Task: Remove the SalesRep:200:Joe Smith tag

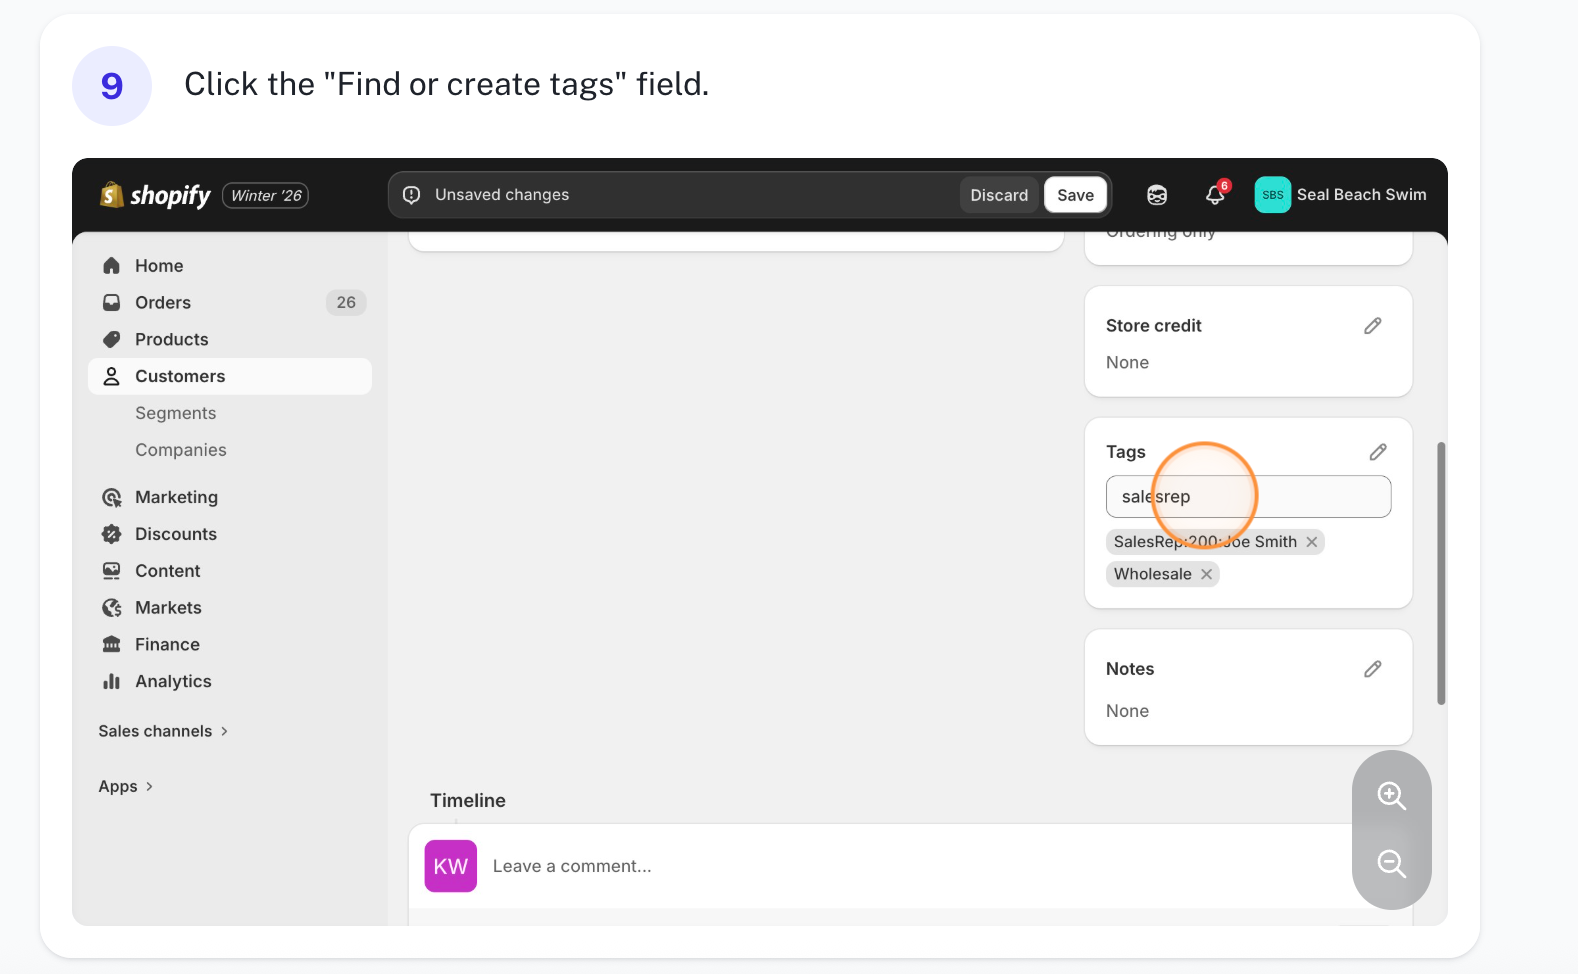Action: [x=1312, y=542]
